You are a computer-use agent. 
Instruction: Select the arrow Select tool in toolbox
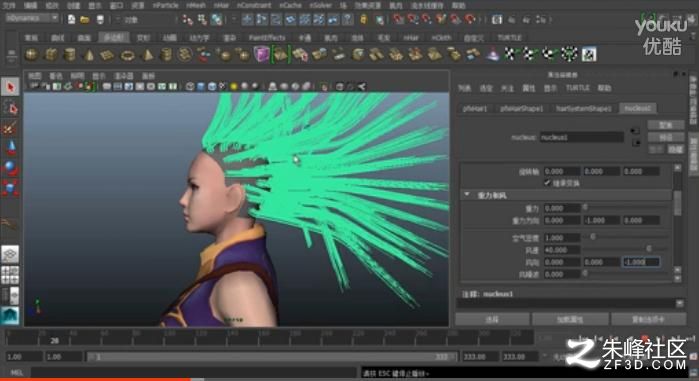click(10, 86)
